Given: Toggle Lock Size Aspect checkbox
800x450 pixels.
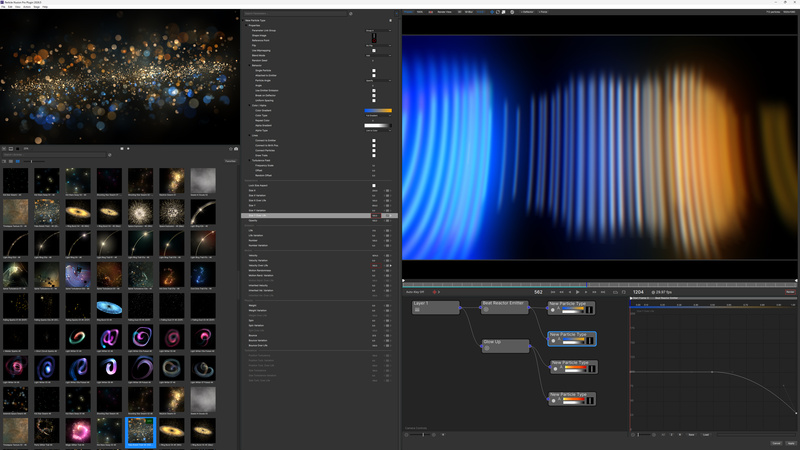Looking at the screenshot, I should pos(374,185).
